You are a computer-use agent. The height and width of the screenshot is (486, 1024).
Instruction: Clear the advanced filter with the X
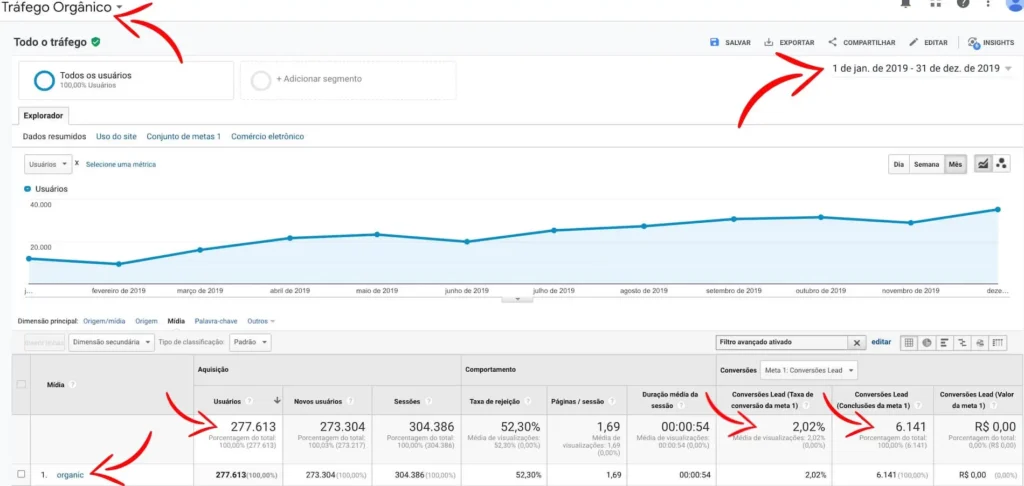tap(857, 342)
